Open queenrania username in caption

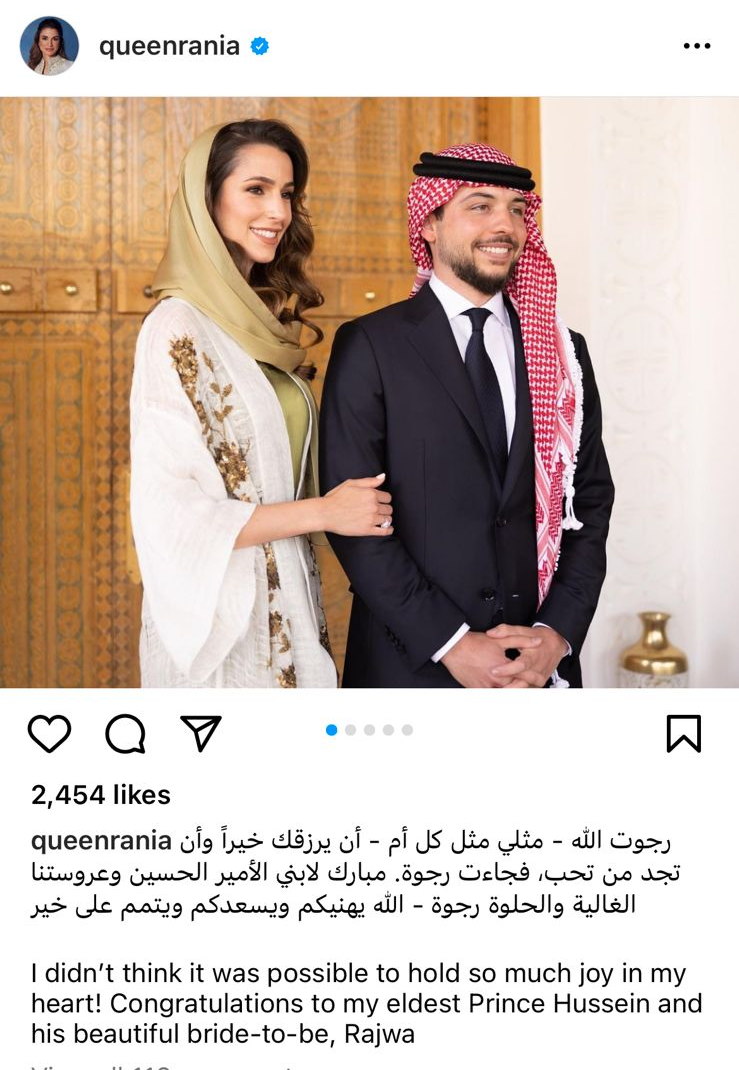click(101, 841)
